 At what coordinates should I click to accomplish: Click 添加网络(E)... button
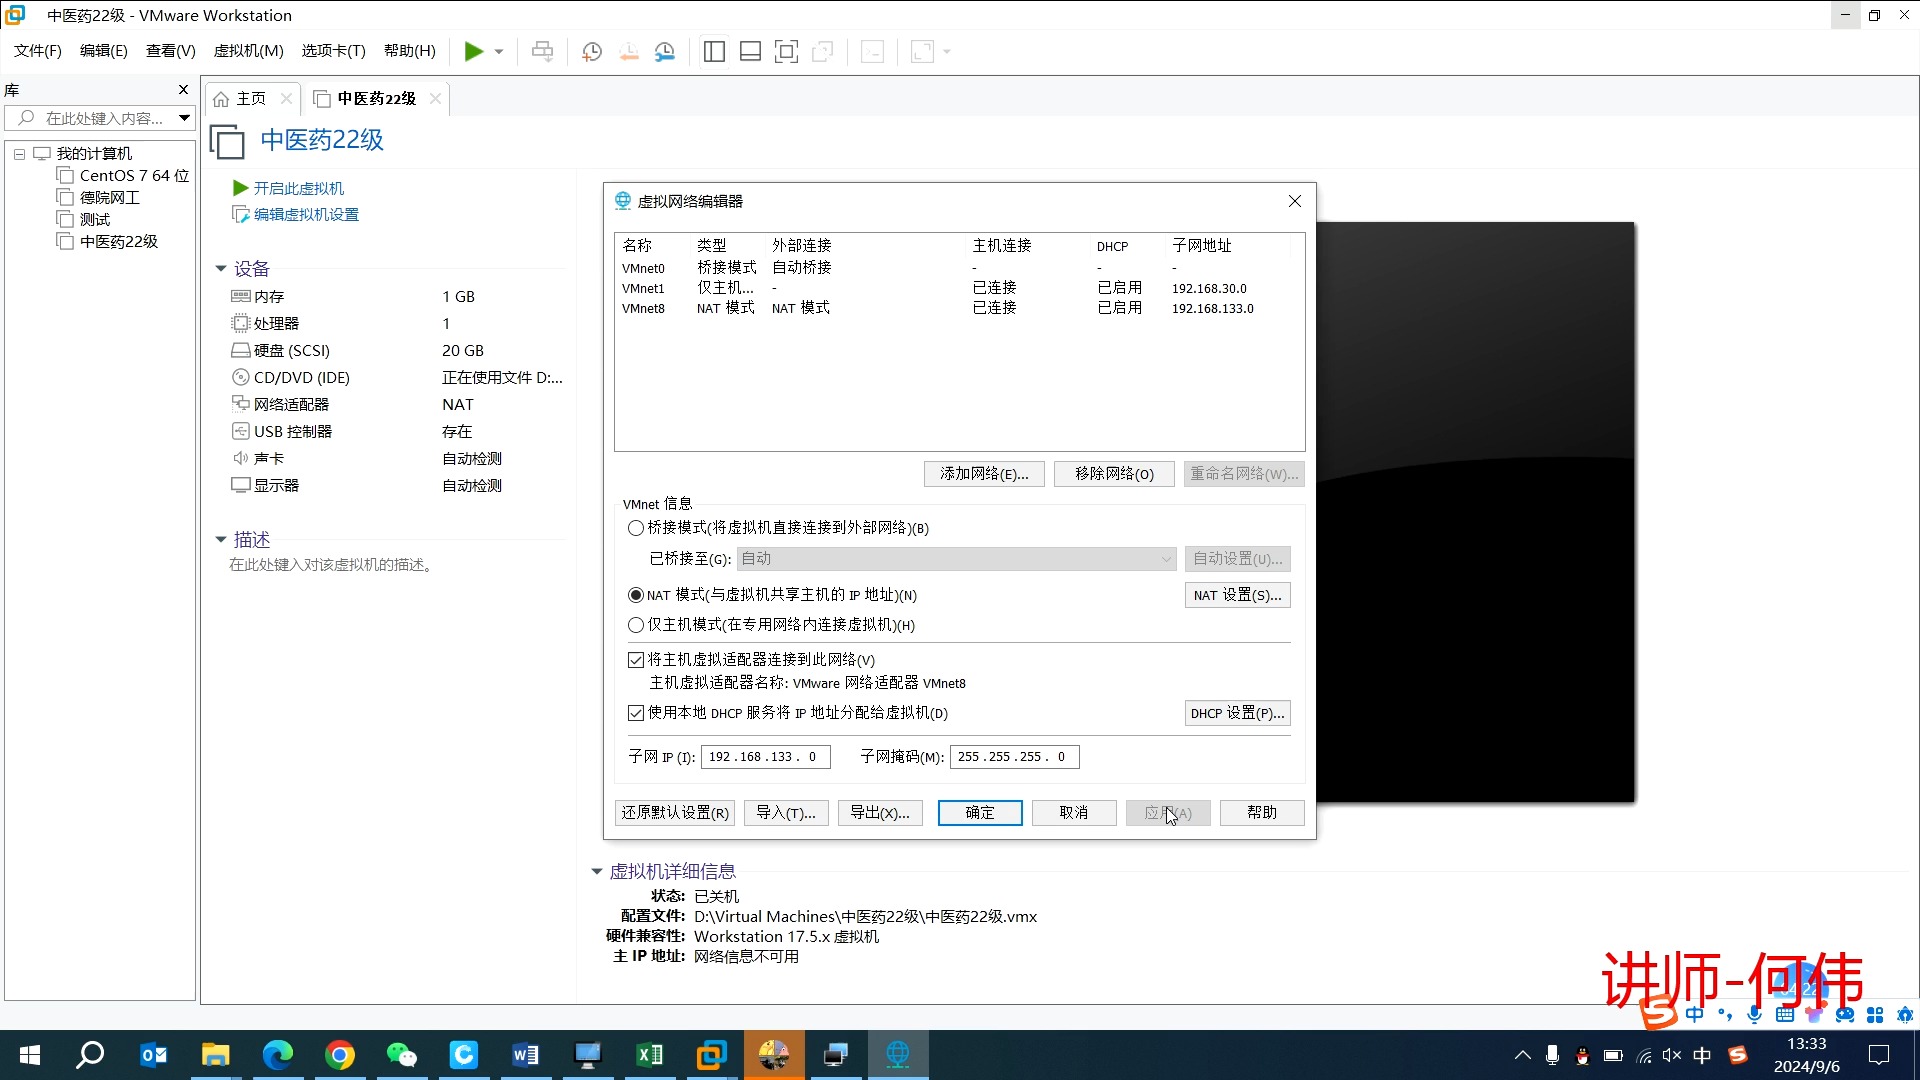tap(984, 474)
